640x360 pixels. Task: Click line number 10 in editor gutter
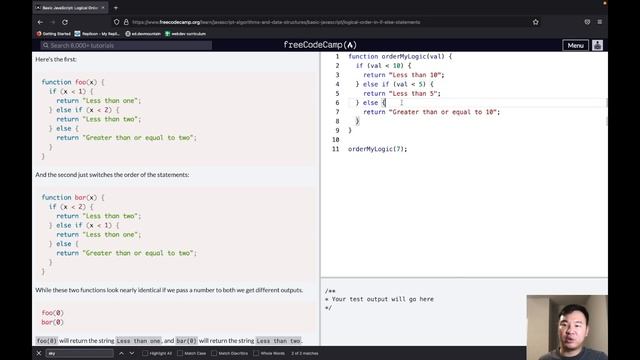336,140
